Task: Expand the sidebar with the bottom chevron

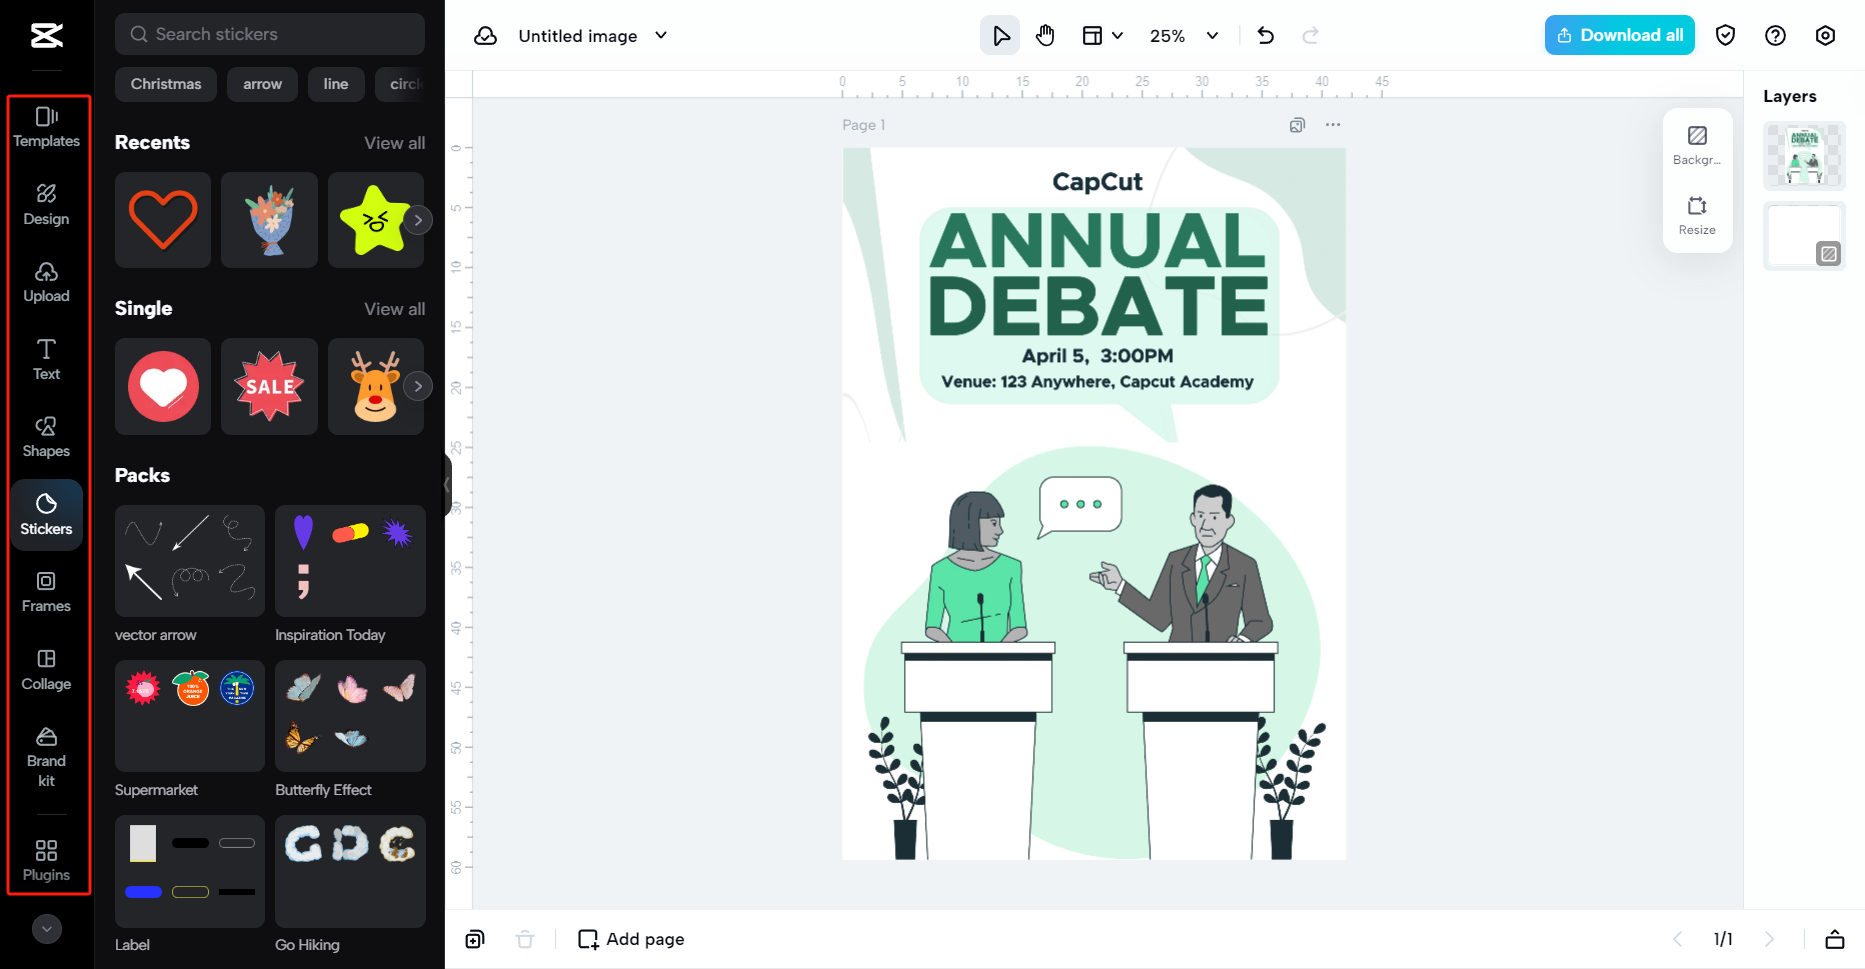Action: tap(46, 929)
